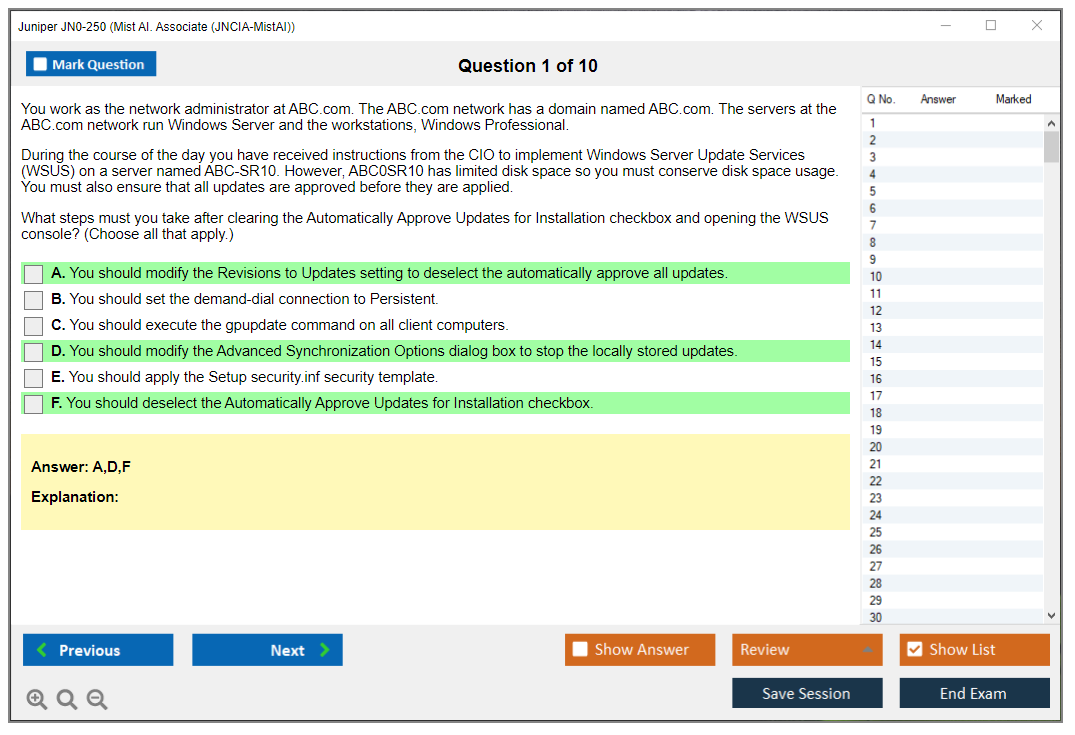Image resolution: width=1075 pixels, height=735 pixels.
Task: Tick the checkbox for answer A
Action: click(x=34, y=274)
